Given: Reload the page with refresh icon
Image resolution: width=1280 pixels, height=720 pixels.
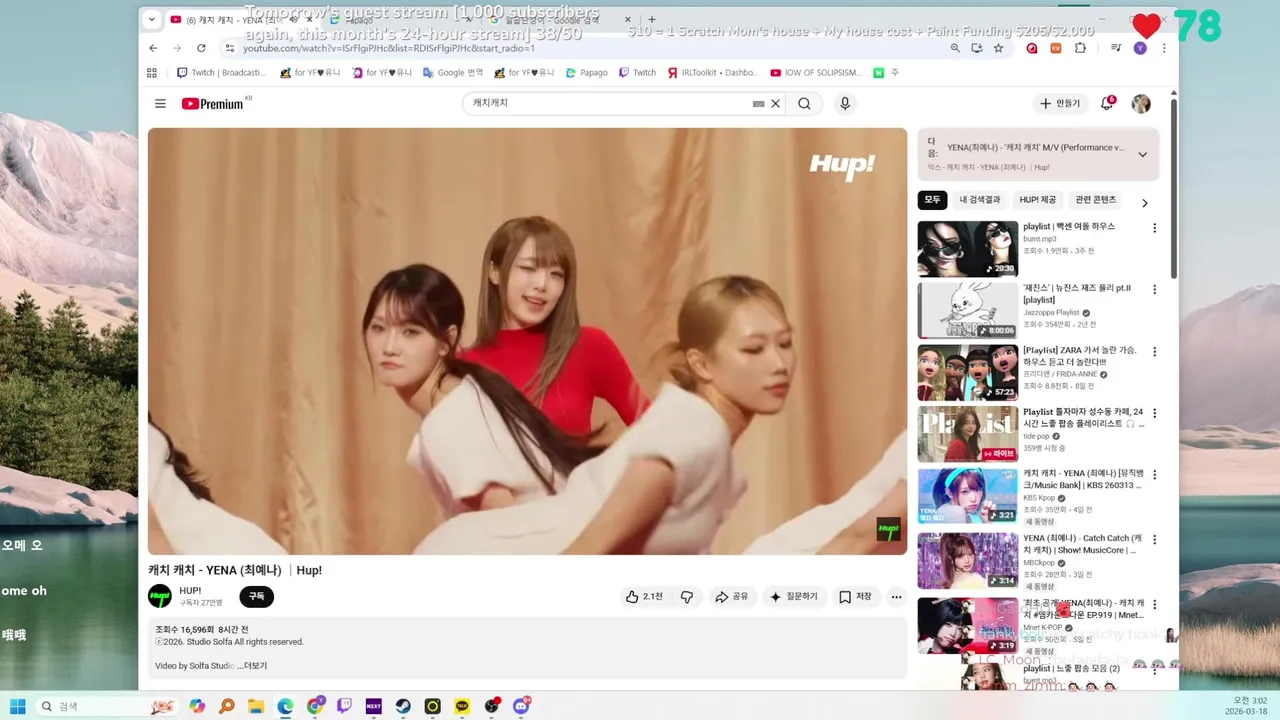Looking at the screenshot, I should coord(201,48).
